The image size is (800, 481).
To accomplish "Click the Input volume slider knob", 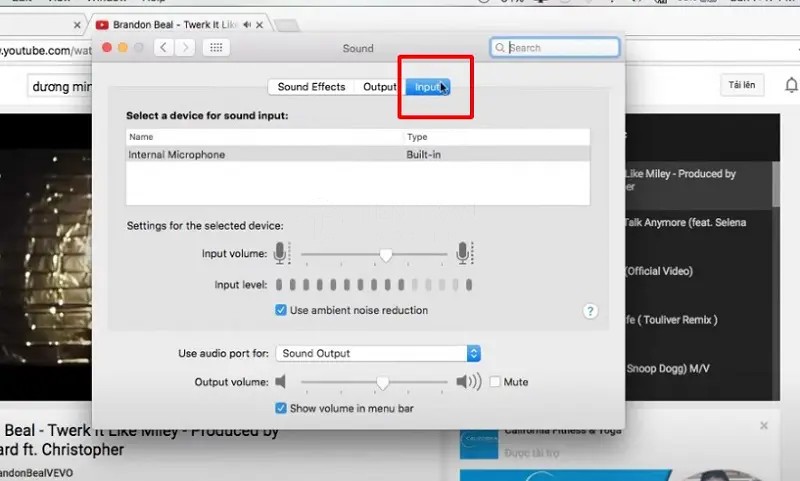I will 386,256.
